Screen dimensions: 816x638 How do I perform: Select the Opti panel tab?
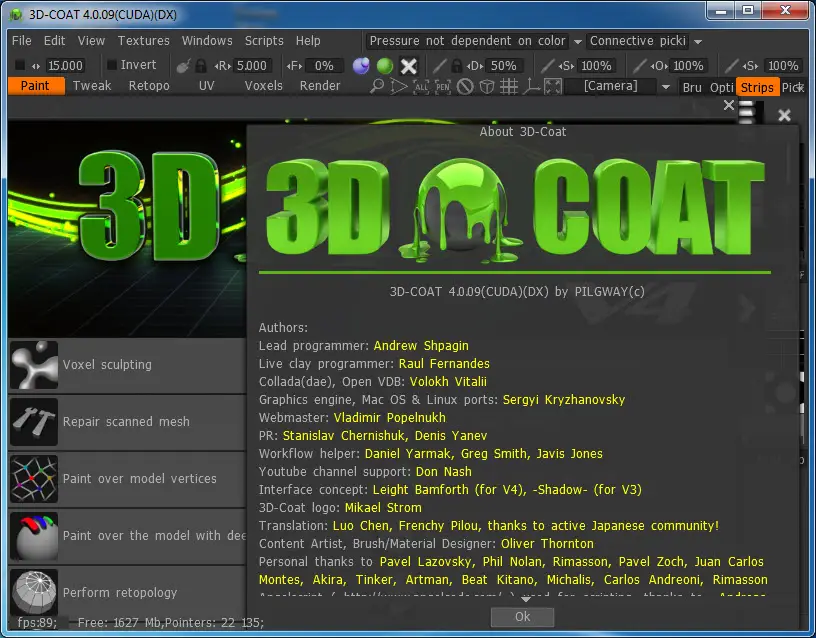[722, 87]
